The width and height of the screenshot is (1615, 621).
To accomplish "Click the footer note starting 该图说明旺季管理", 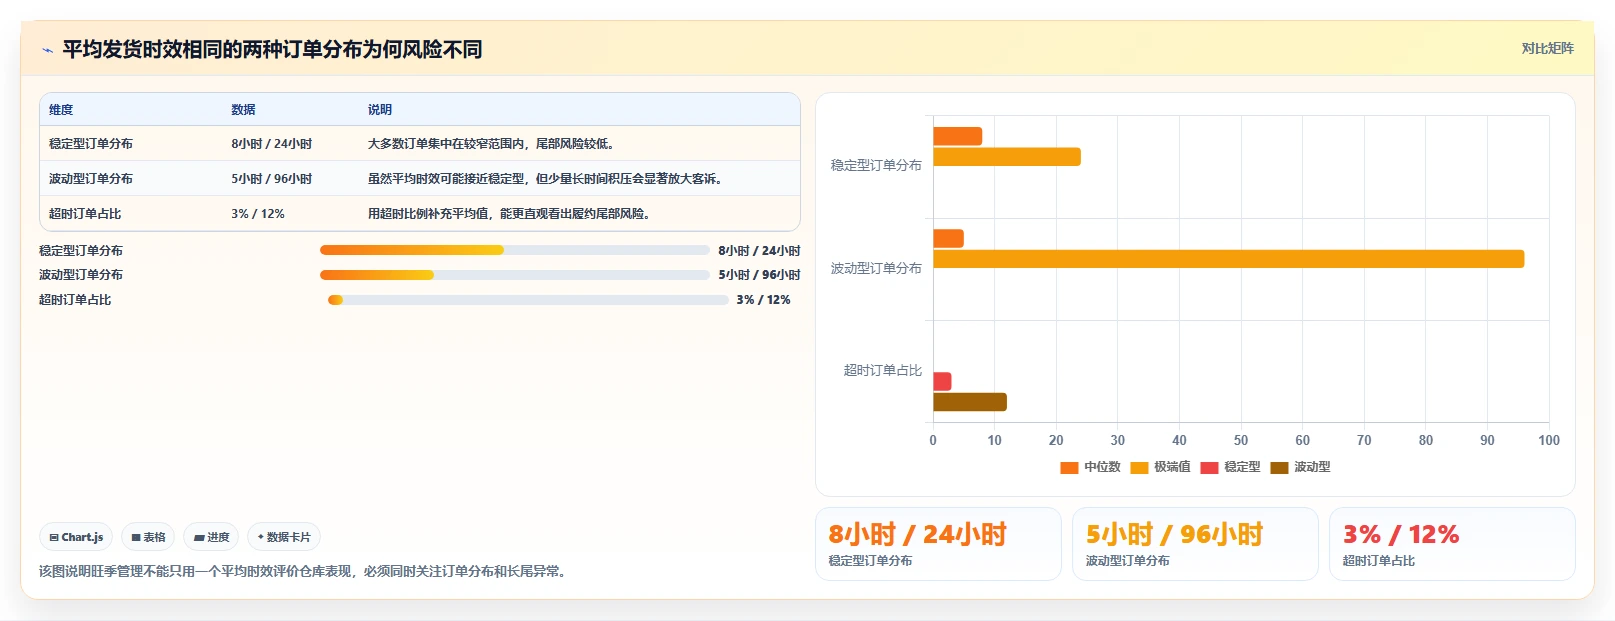I will (304, 572).
